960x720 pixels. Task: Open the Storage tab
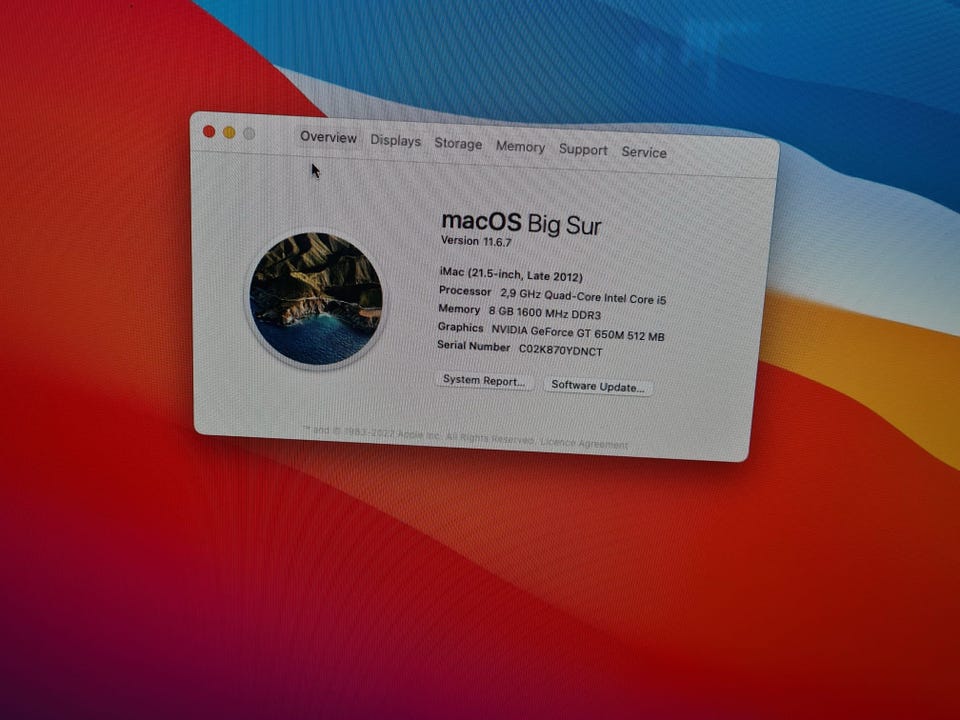458,144
